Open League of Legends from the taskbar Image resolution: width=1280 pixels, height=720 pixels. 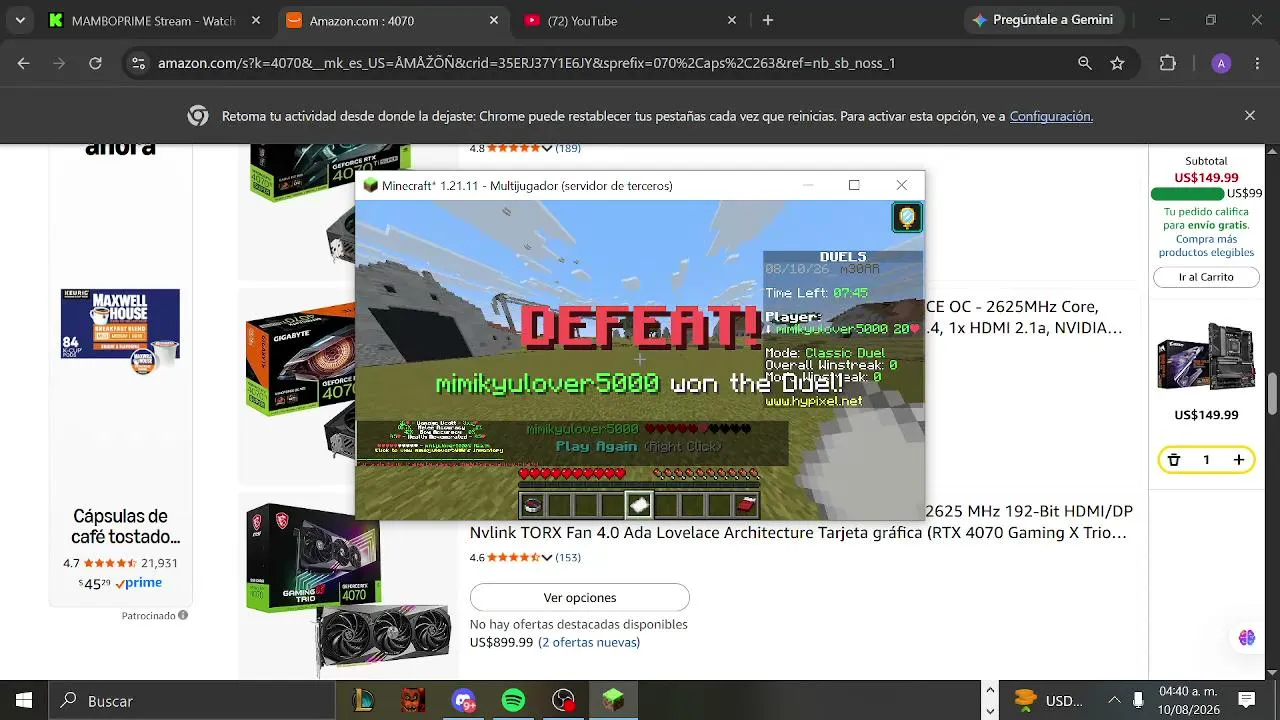tap(363, 701)
